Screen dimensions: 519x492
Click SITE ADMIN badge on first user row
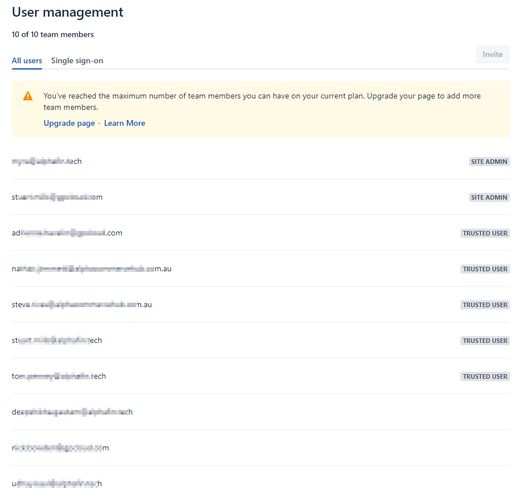(x=489, y=162)
